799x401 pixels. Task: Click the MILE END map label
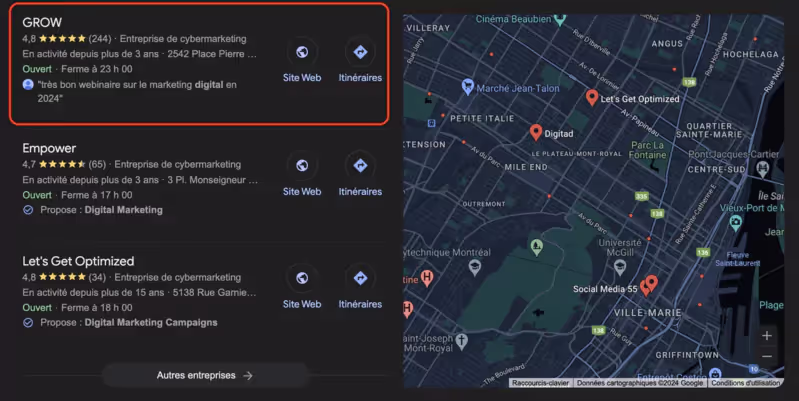[x=526, y=167]
